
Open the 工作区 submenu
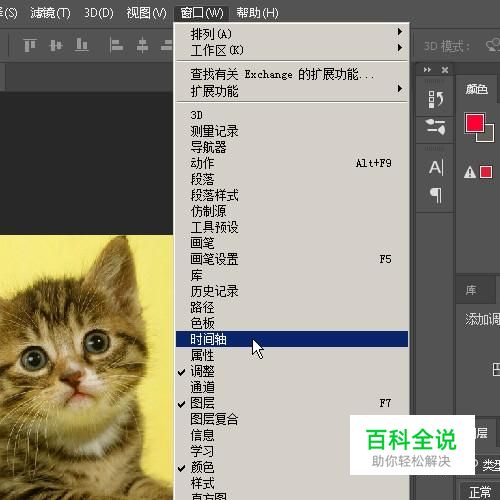[292, 50]
